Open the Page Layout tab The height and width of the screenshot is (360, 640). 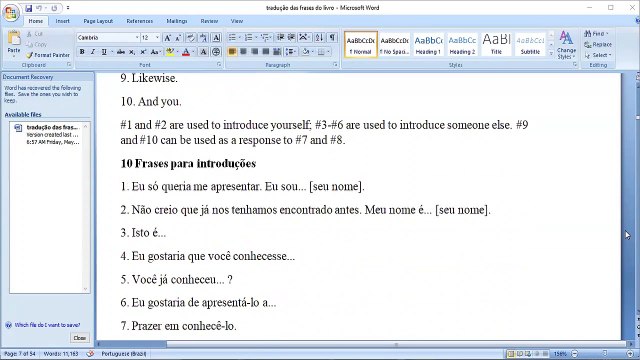coord(98,21)
